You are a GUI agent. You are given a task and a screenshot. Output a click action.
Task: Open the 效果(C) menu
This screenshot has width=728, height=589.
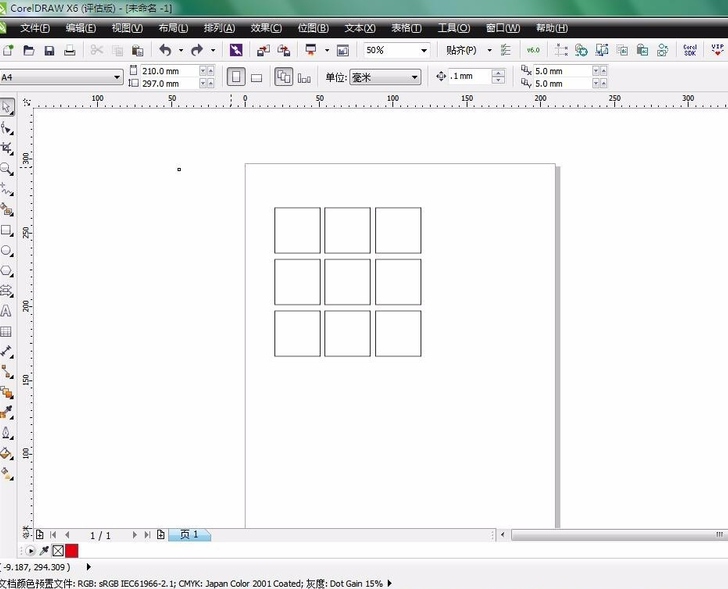[265, 28]
